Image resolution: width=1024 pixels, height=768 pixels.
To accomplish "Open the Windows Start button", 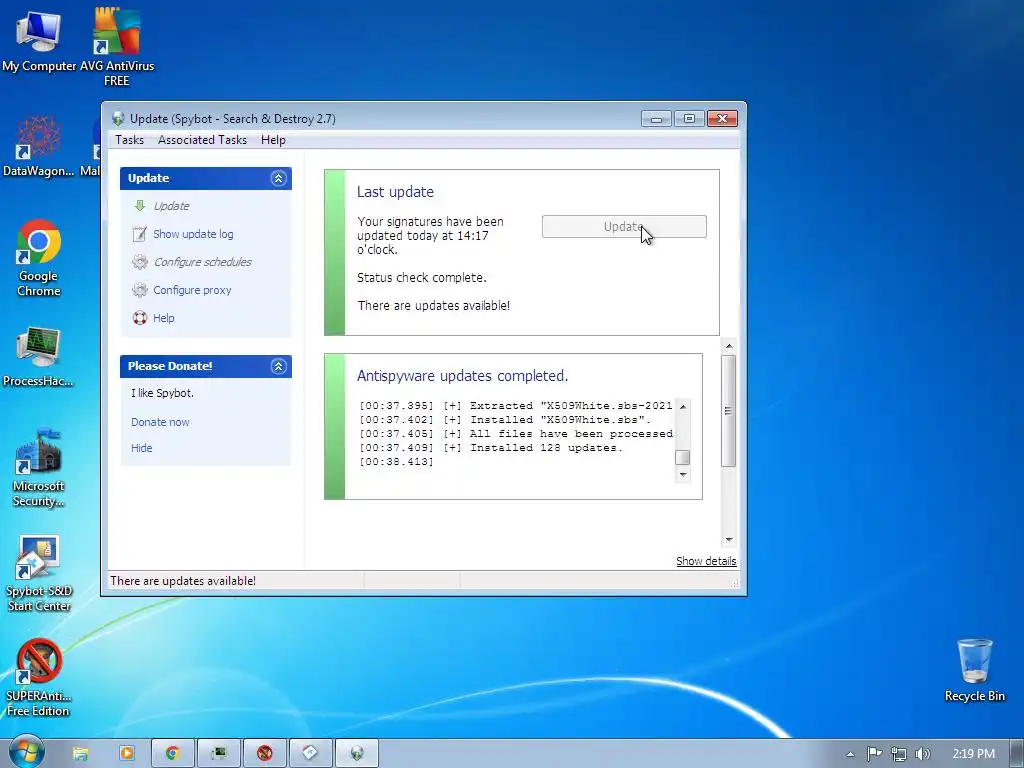I will click(x=27, y=753).
